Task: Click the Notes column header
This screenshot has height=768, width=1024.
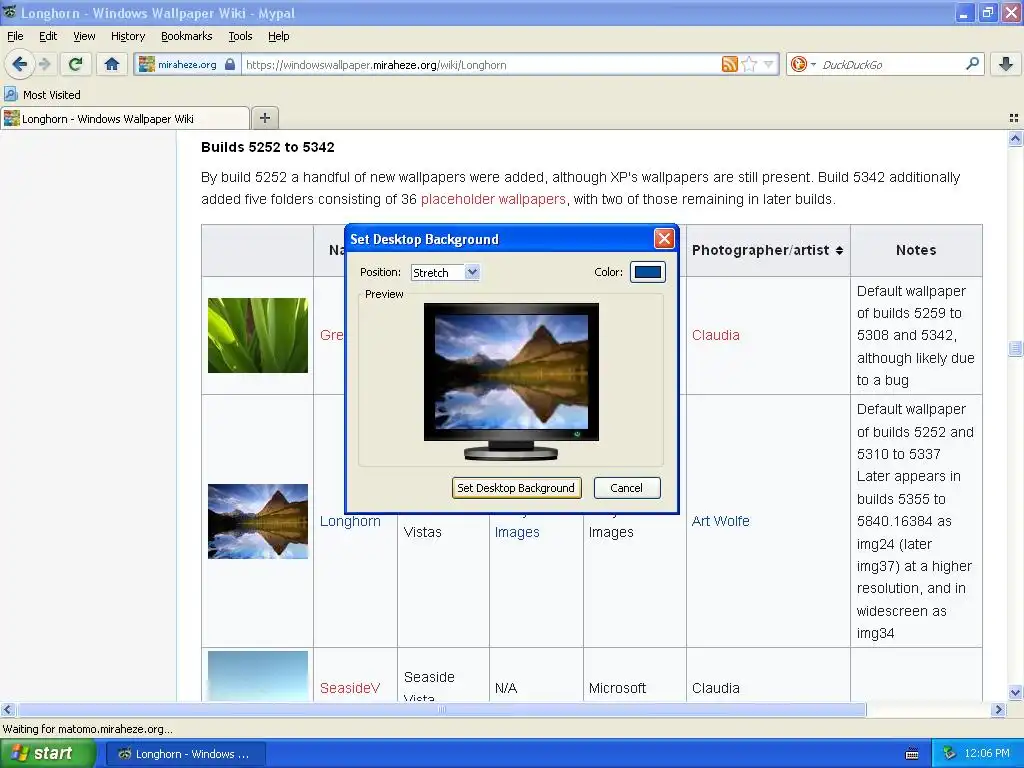Action: tap(916, 250)
